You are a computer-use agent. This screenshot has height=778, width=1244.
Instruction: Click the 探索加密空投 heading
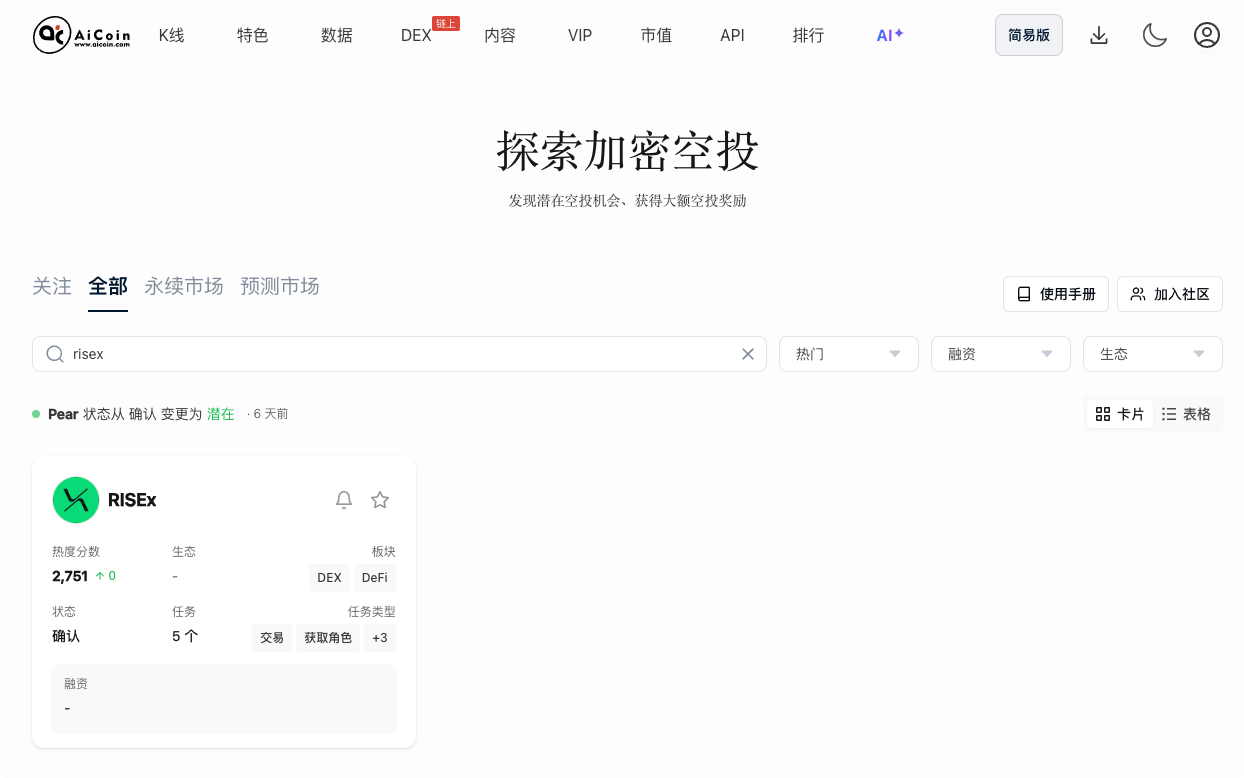click(x=628, y=151)
